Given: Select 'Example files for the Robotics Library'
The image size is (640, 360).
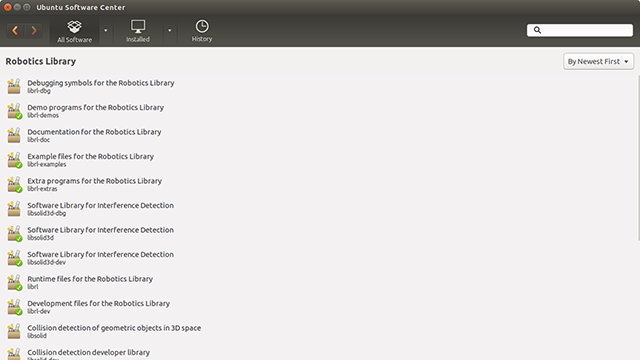Looking at the screenshot, I should coord(91,156).
